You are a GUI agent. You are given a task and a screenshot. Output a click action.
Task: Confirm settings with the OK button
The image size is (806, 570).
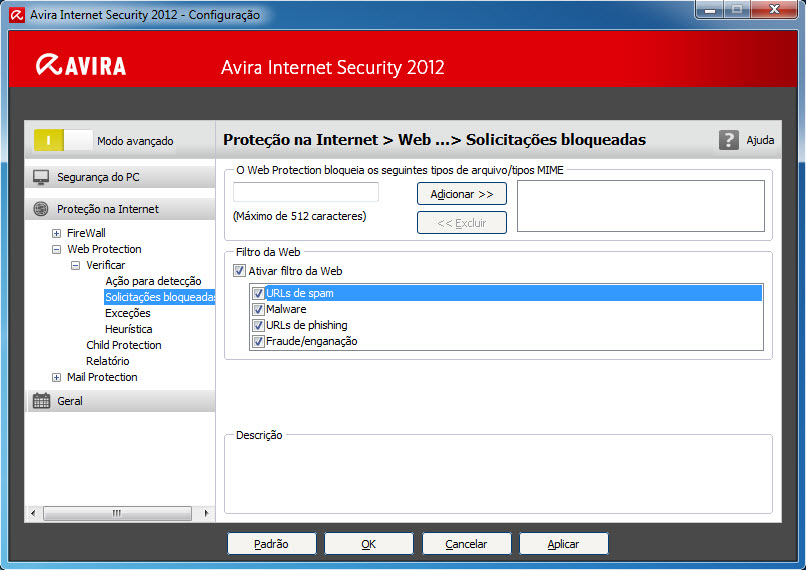click(x=369, y=544)
